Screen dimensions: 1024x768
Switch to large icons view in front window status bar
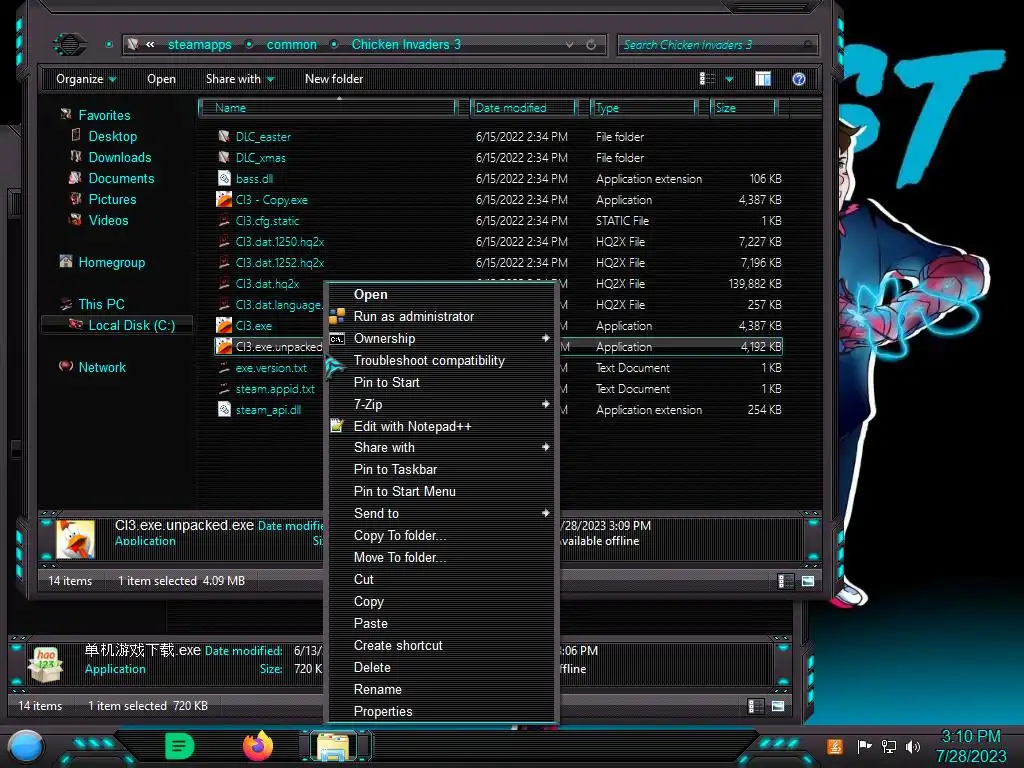[x=808, y=581]
